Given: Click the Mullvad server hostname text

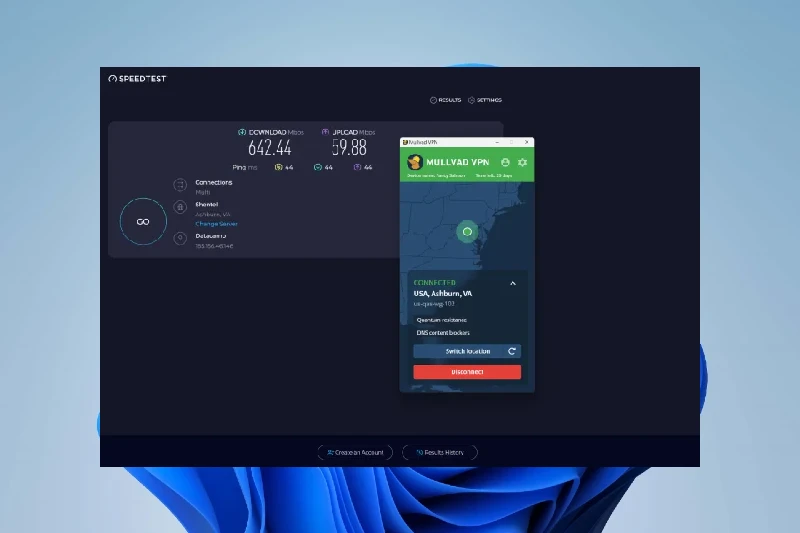Looking at the screenshot, I should point(434,304).
